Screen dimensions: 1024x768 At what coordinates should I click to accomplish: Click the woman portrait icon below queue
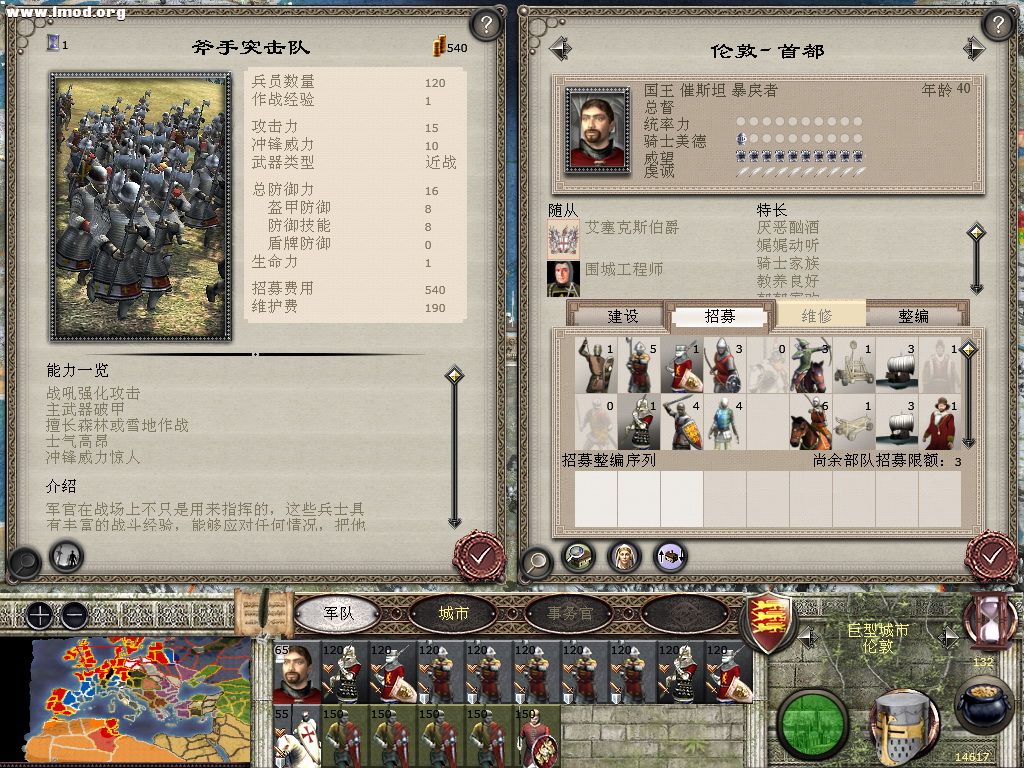coord(624,556)
